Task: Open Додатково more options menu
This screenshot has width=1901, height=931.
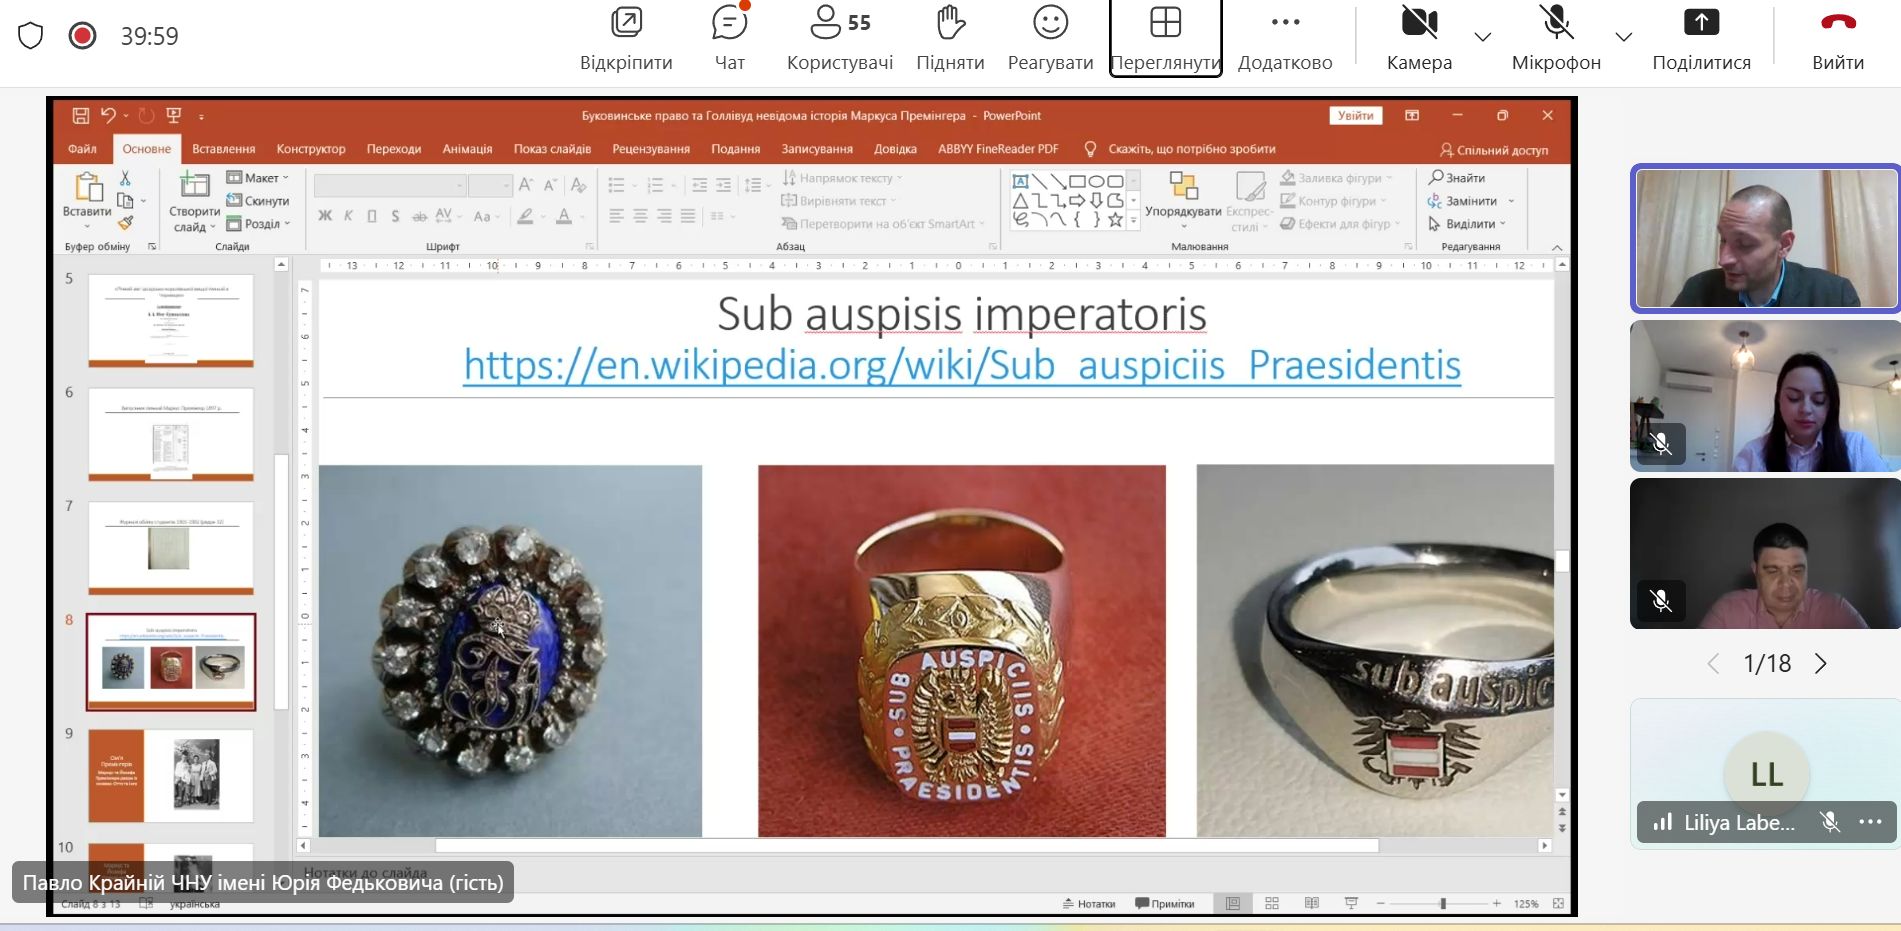Action: (1285, 23)
